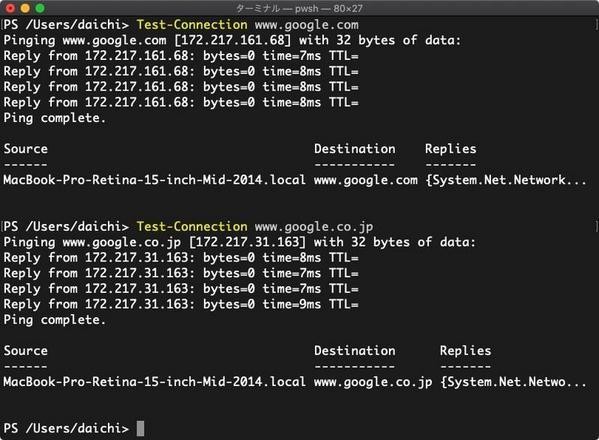Click the second Replies column header

pos(465,351)
